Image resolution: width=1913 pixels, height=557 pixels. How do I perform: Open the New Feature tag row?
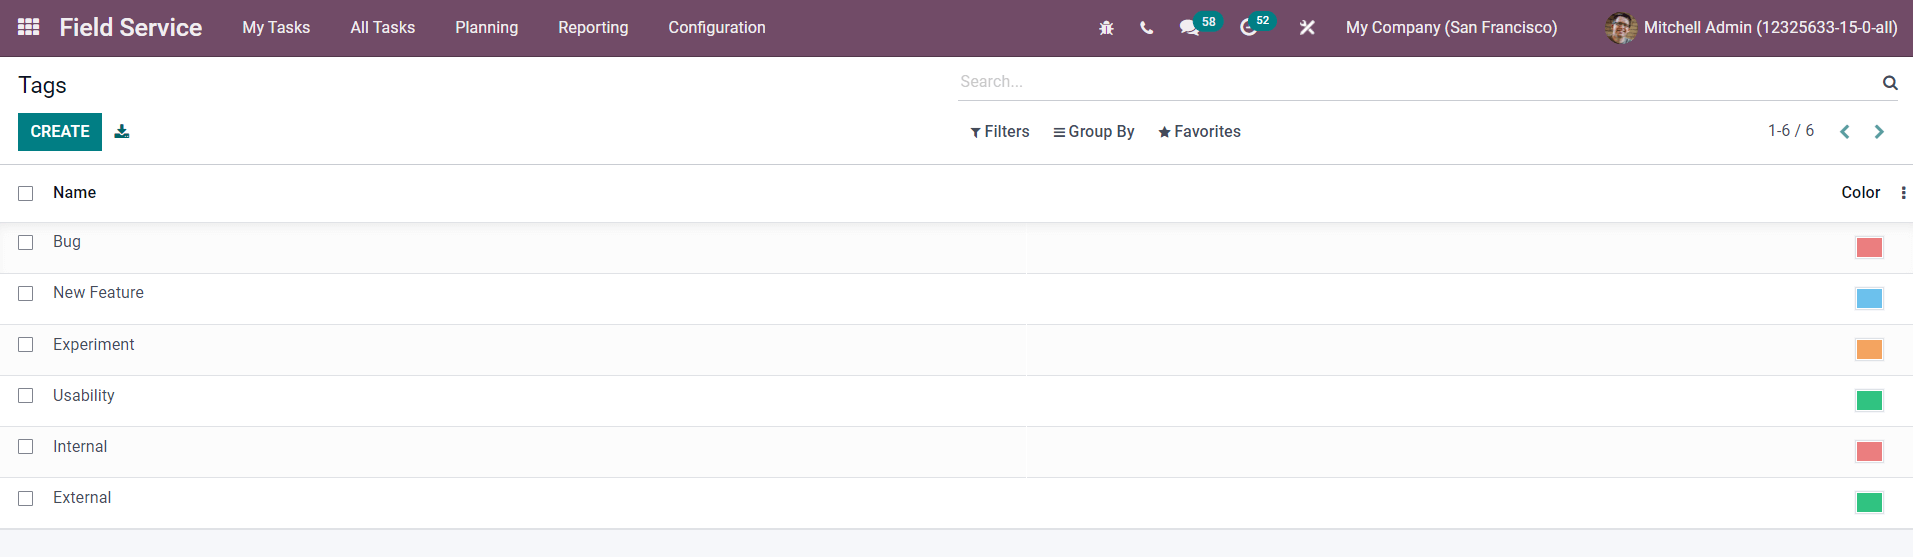pyautogui.click(x=956, y=299)
